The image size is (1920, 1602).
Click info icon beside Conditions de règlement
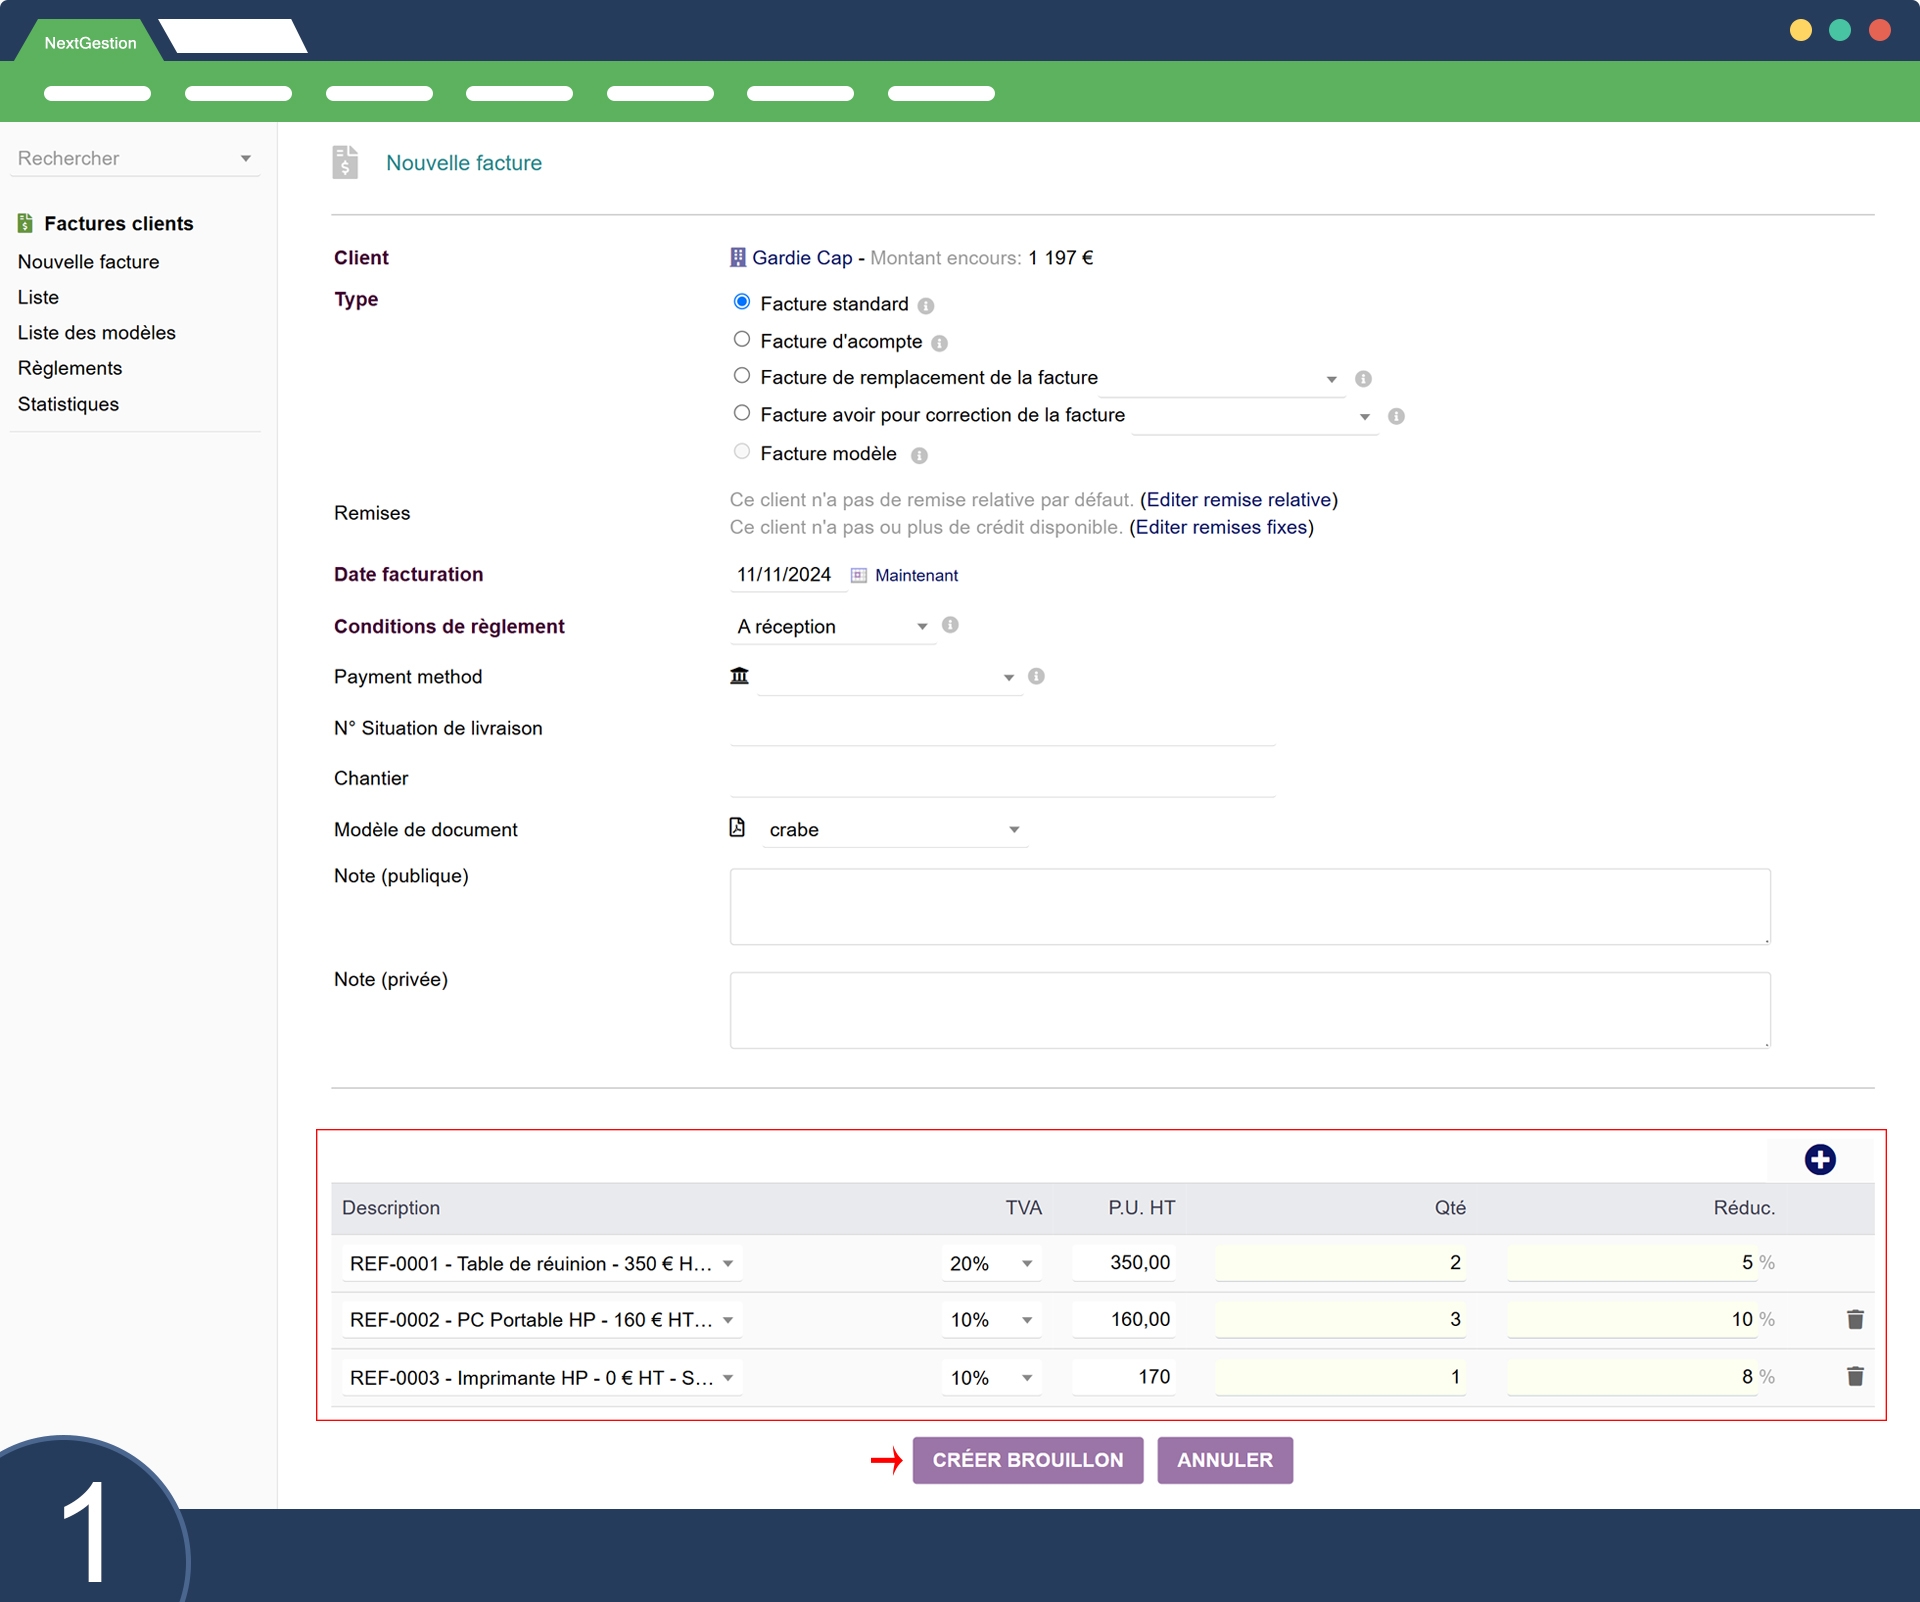pyautogui.click(x=950, y=625)
